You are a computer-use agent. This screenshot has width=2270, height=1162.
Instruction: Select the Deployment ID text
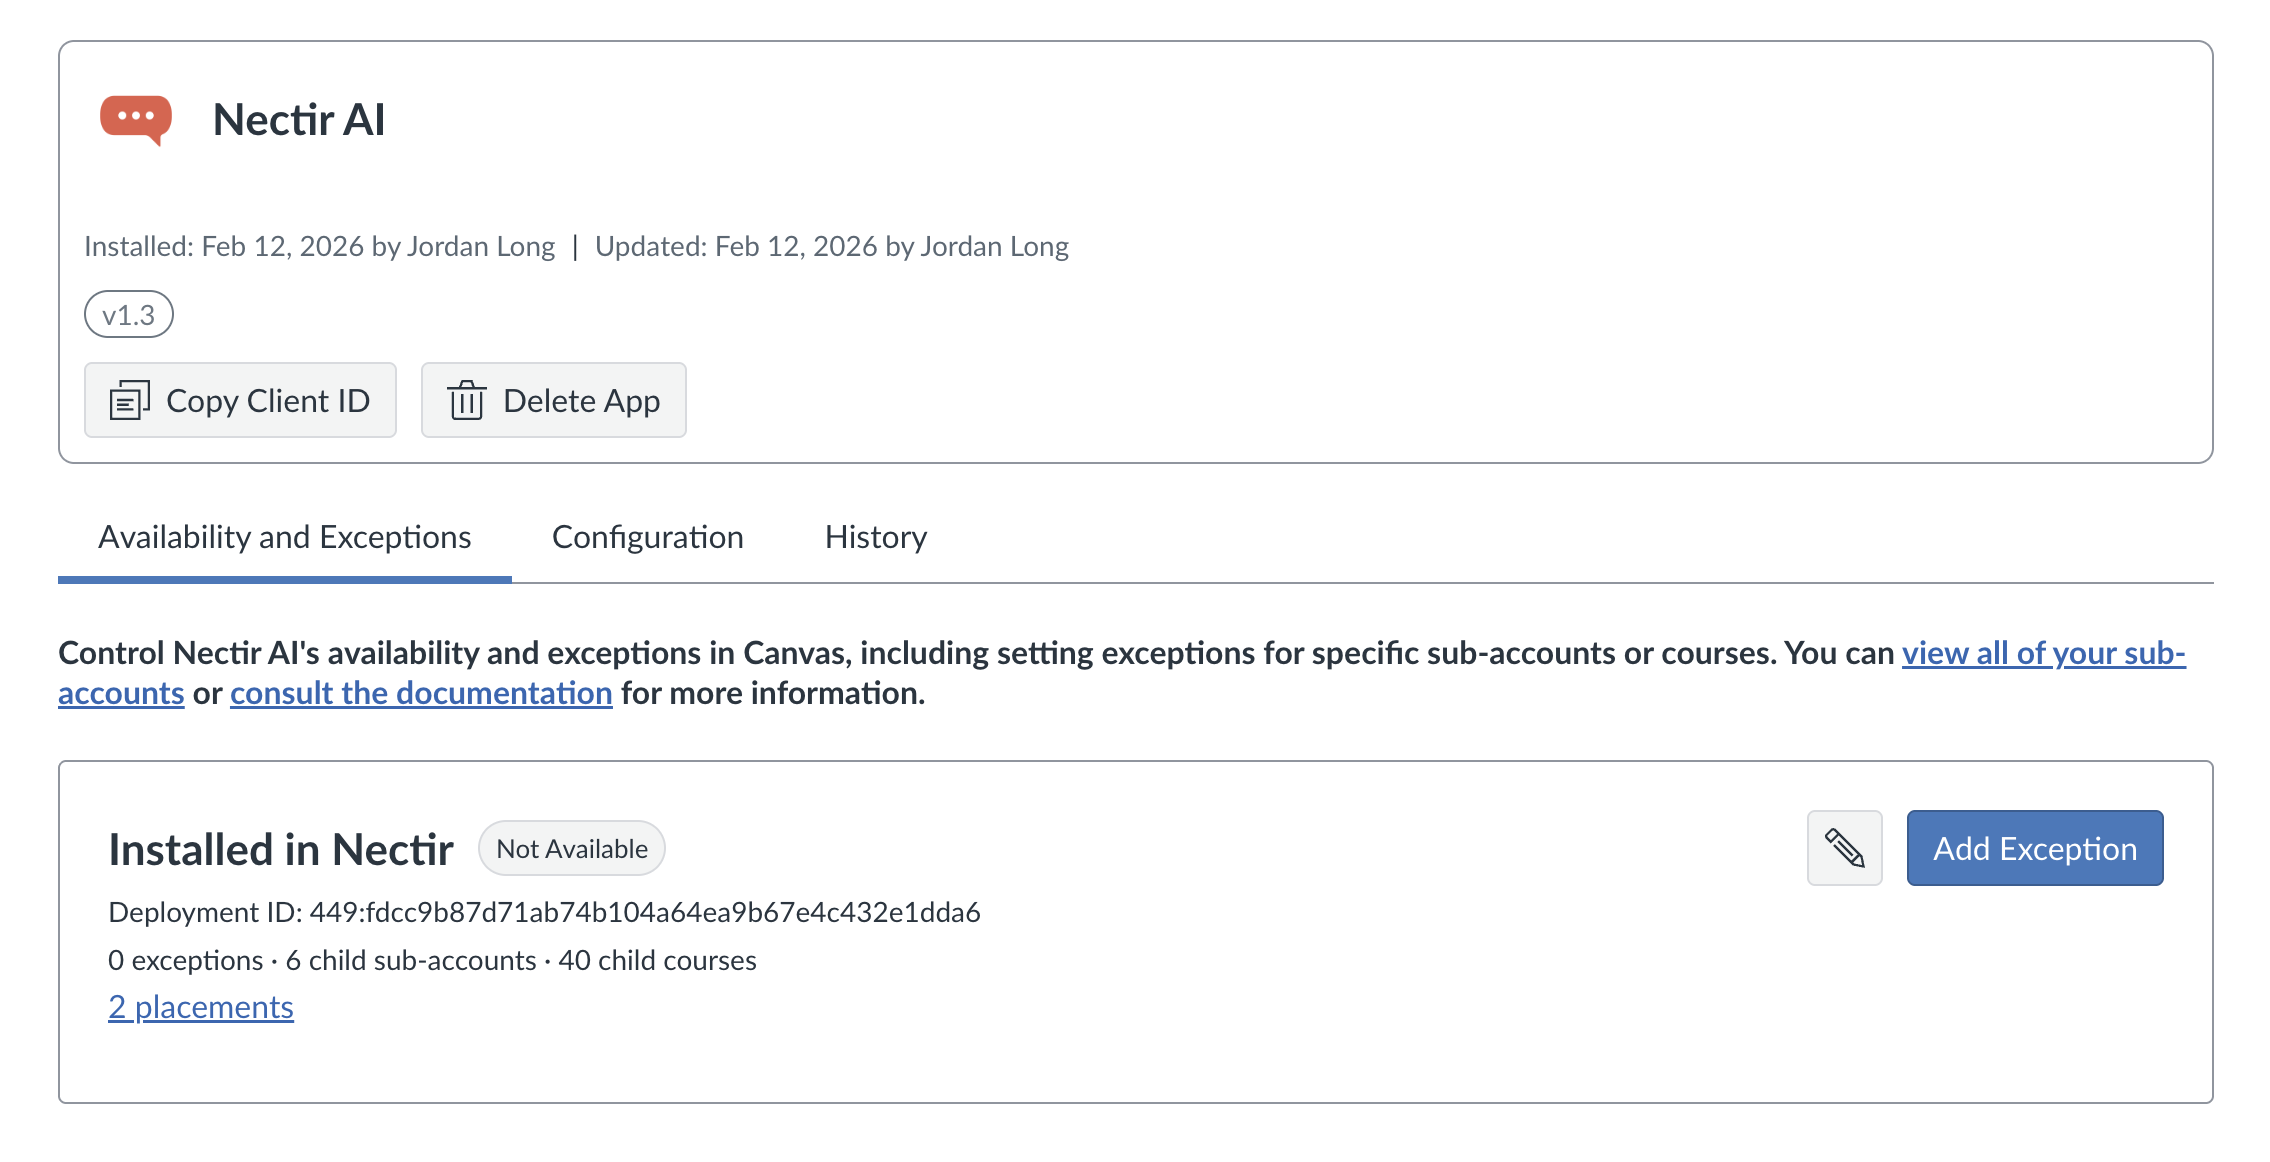[545, 911]
